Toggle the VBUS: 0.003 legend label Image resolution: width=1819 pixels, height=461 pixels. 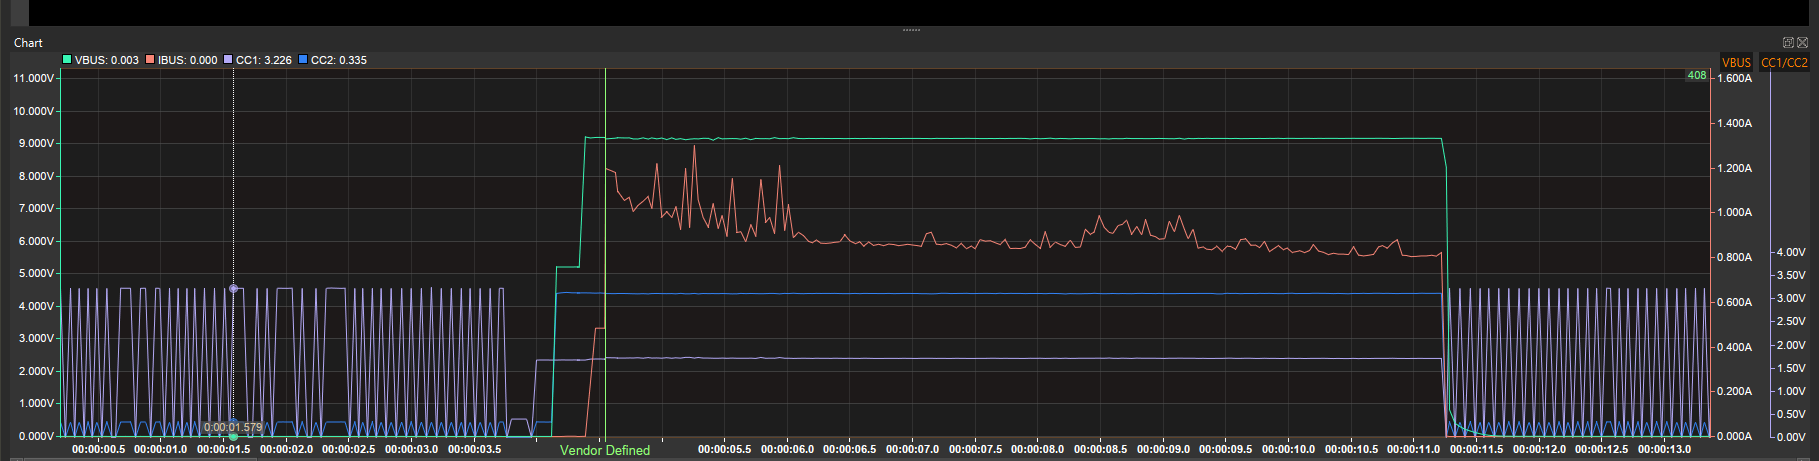coord(106,60)
